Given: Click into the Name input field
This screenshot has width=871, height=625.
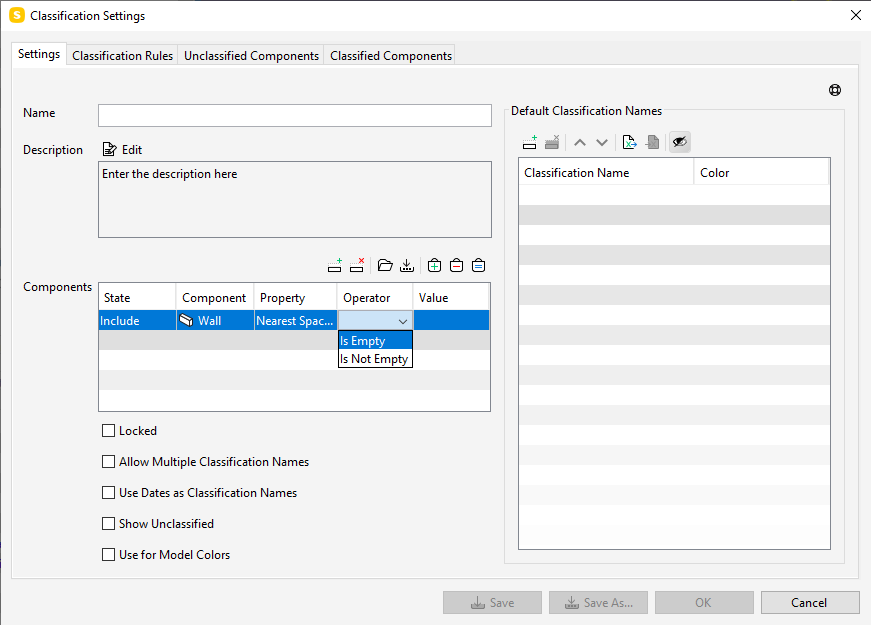Looking at the screenshot, I should pos(295,116).
